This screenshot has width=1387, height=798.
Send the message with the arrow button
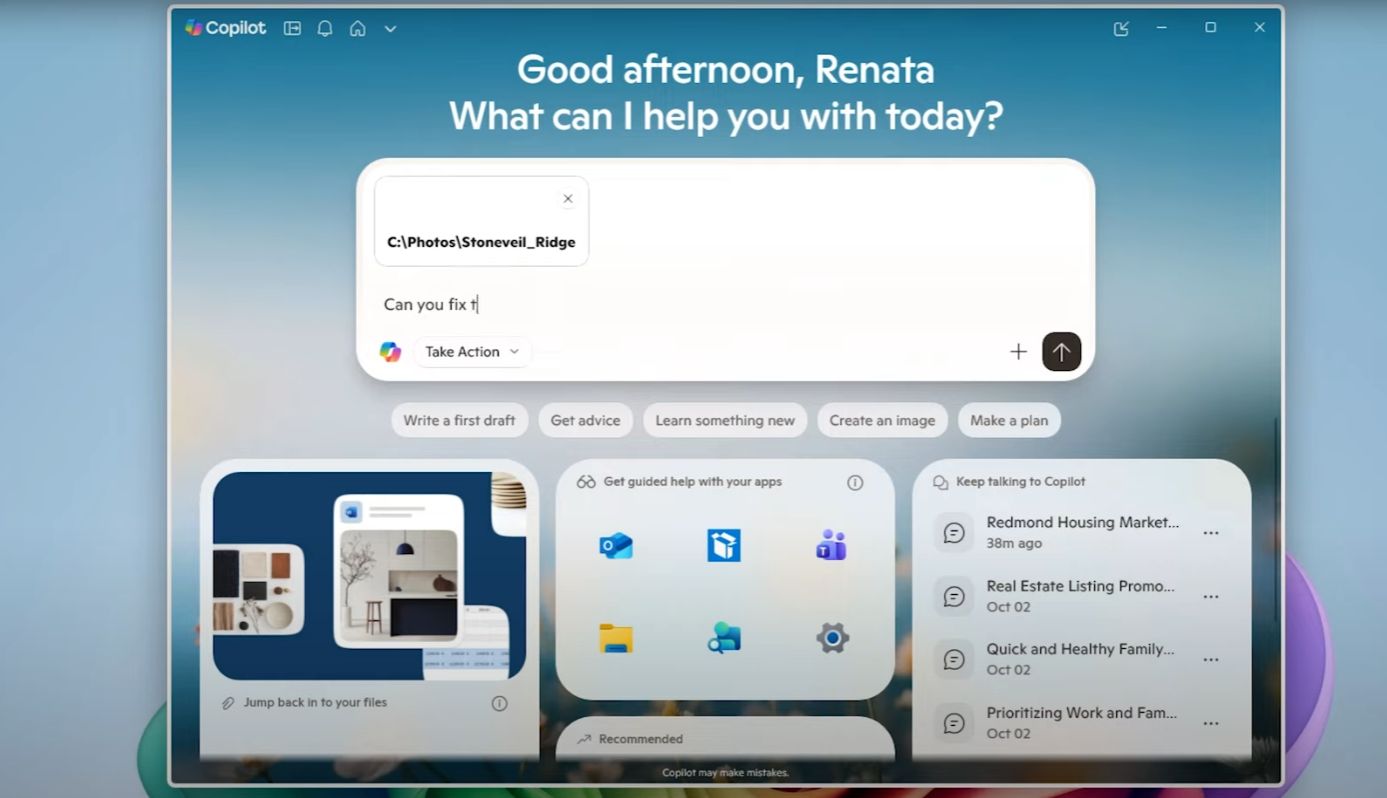click(x=1062, y=352)
